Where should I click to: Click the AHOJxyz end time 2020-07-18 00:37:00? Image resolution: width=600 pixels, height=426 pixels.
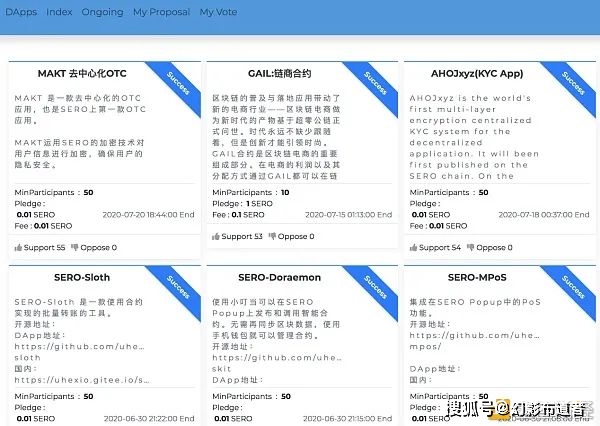pos(544,215)
